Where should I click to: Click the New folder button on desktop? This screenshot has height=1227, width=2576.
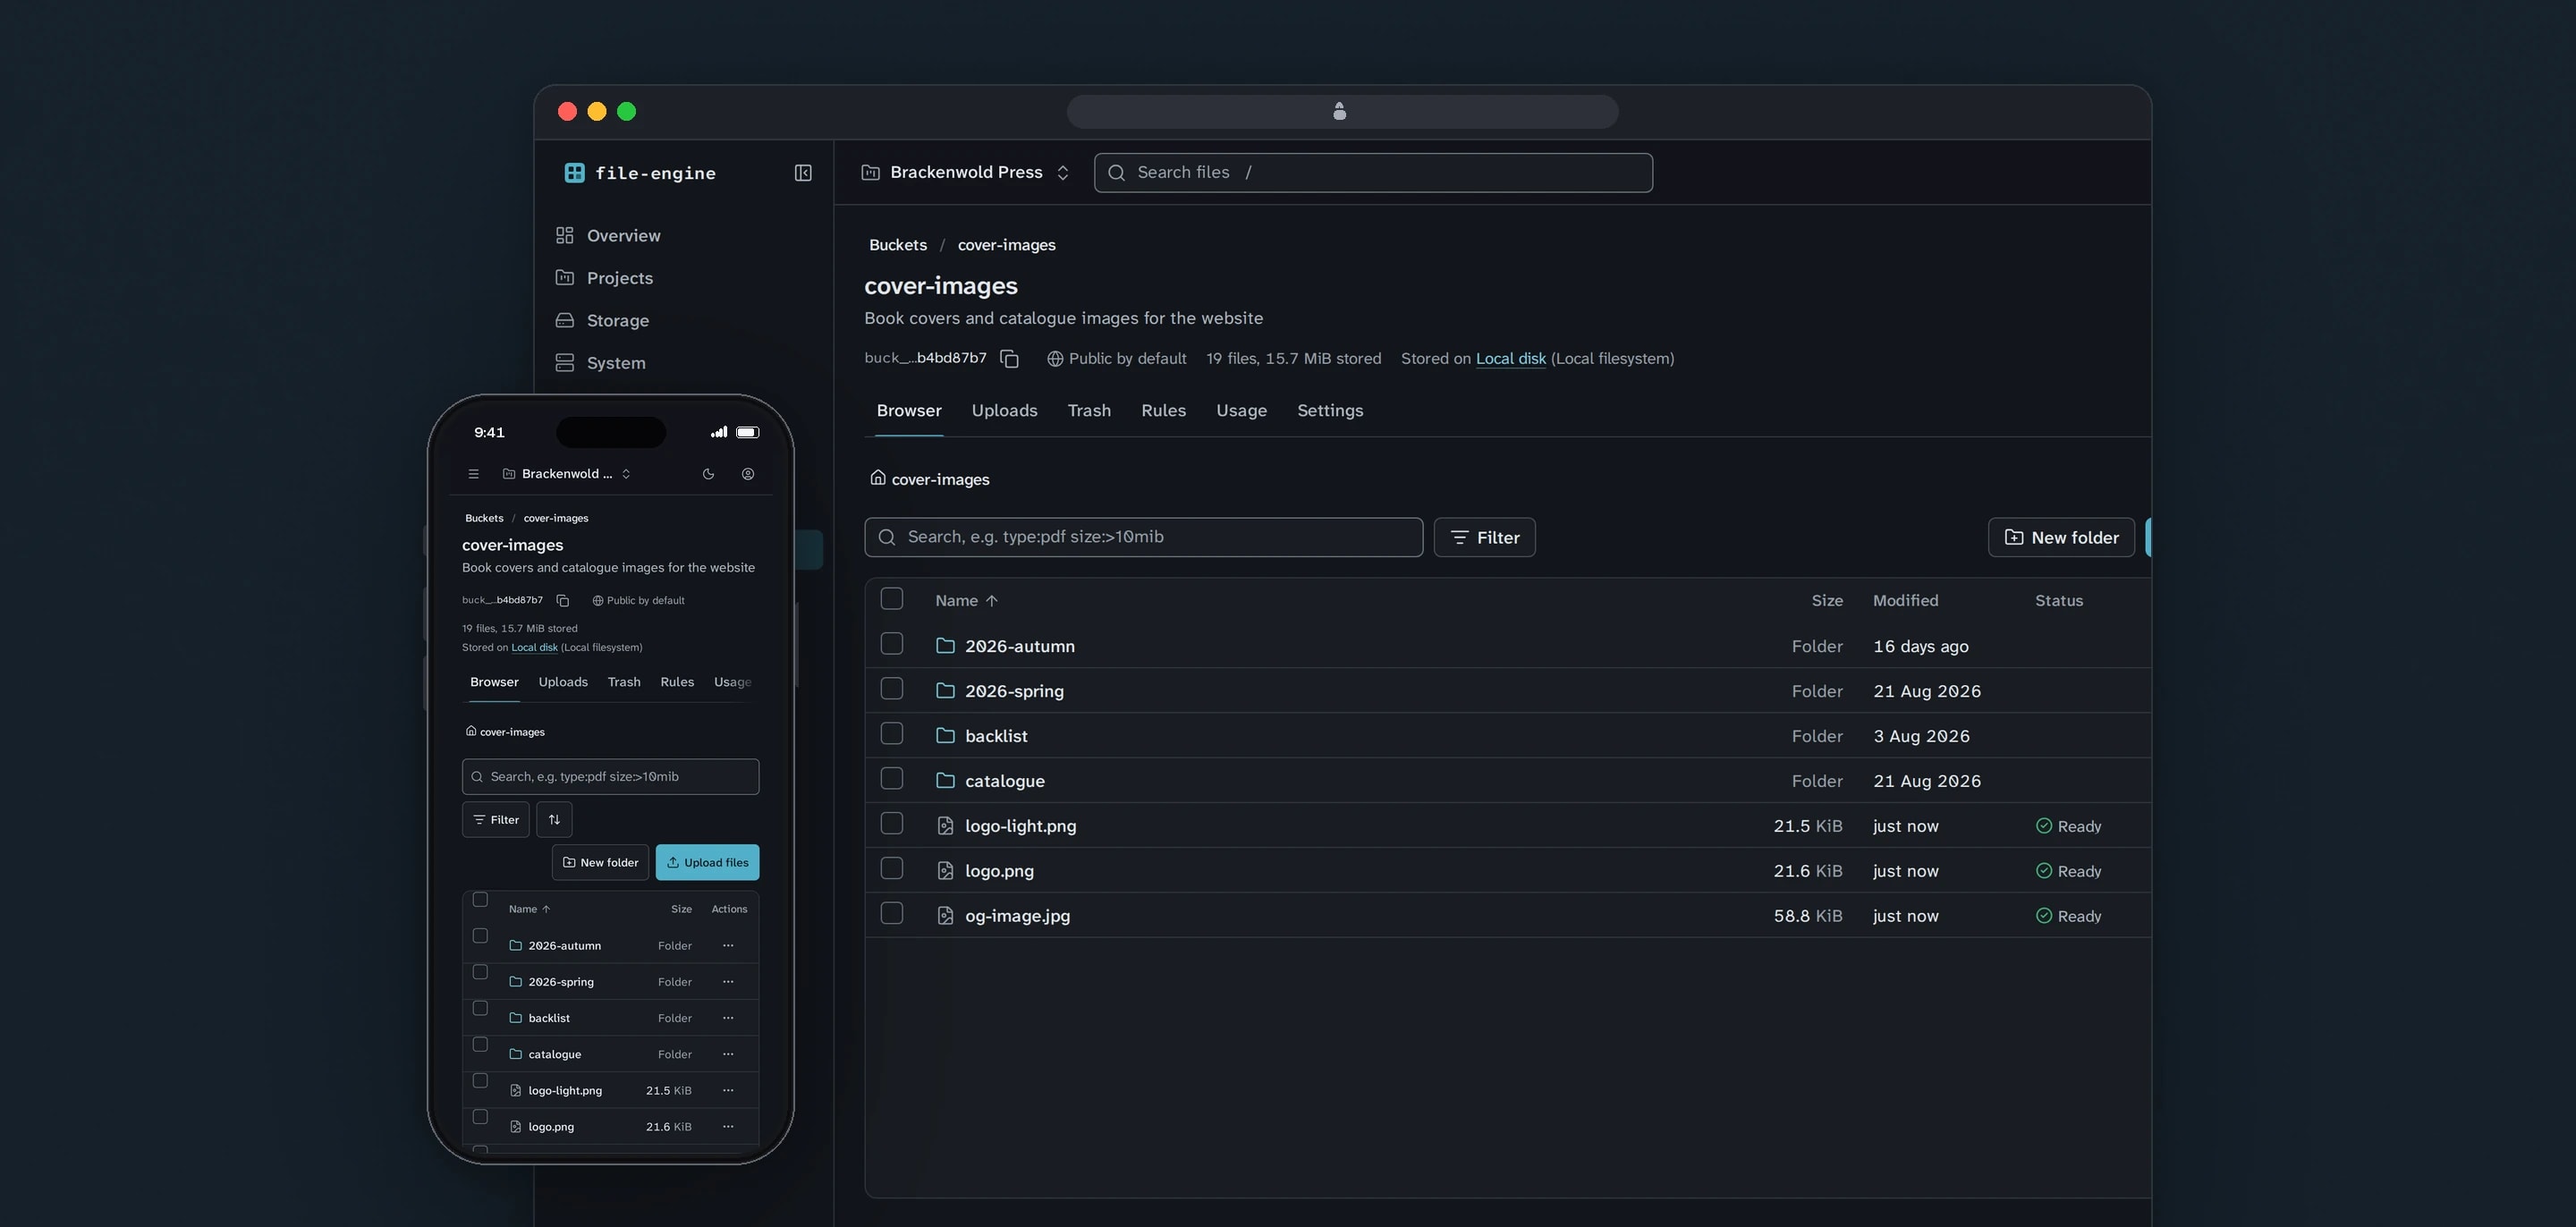(x=2061, y=537)
